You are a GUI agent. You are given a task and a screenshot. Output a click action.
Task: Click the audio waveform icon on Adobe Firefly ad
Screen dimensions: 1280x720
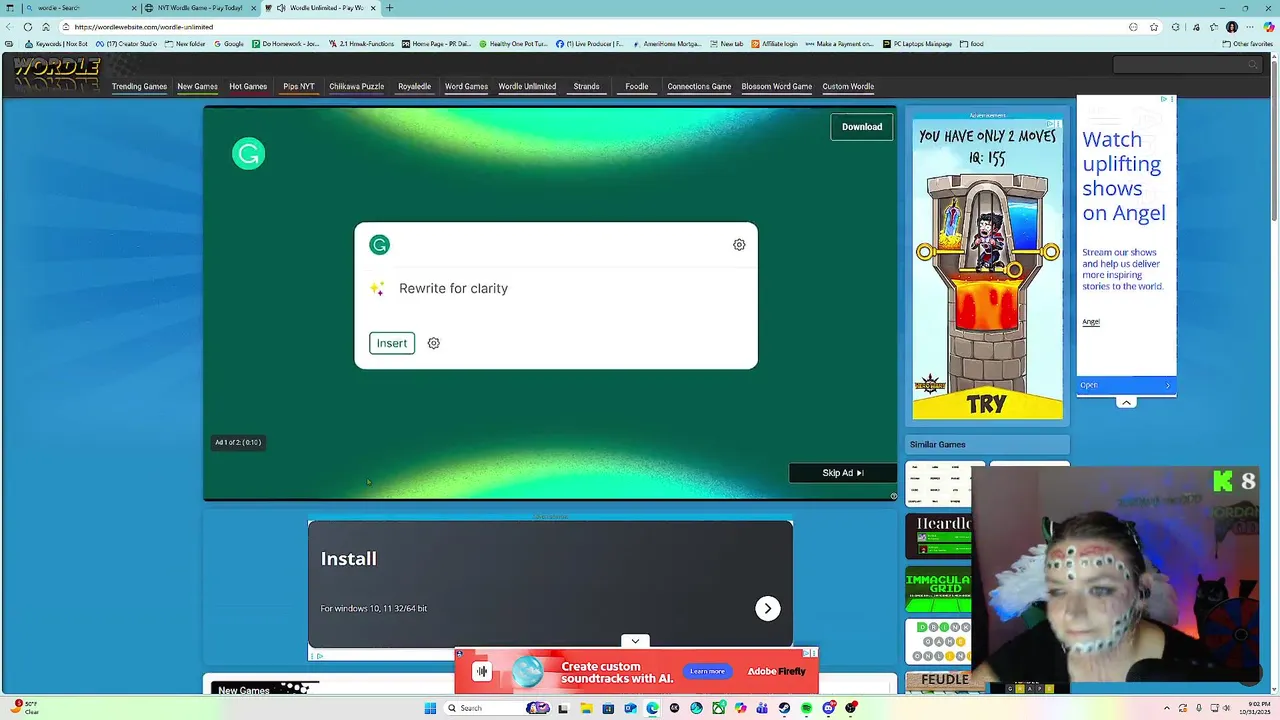point(481,672)
